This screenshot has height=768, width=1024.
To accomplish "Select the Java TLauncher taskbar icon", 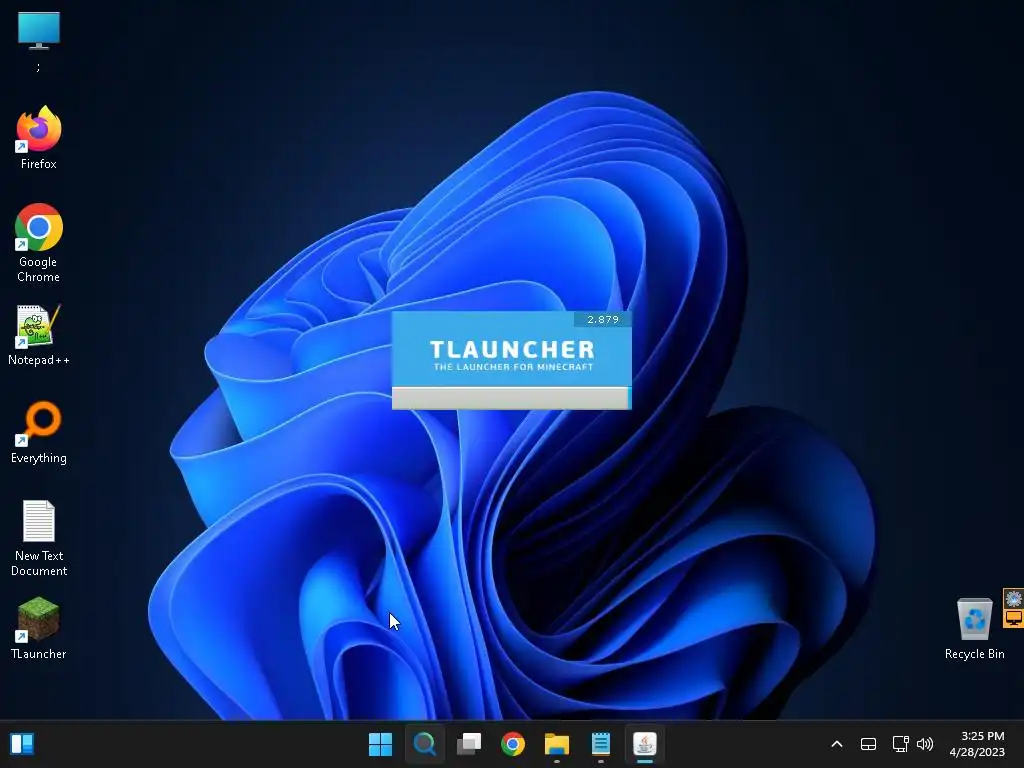I will [645, 744].
